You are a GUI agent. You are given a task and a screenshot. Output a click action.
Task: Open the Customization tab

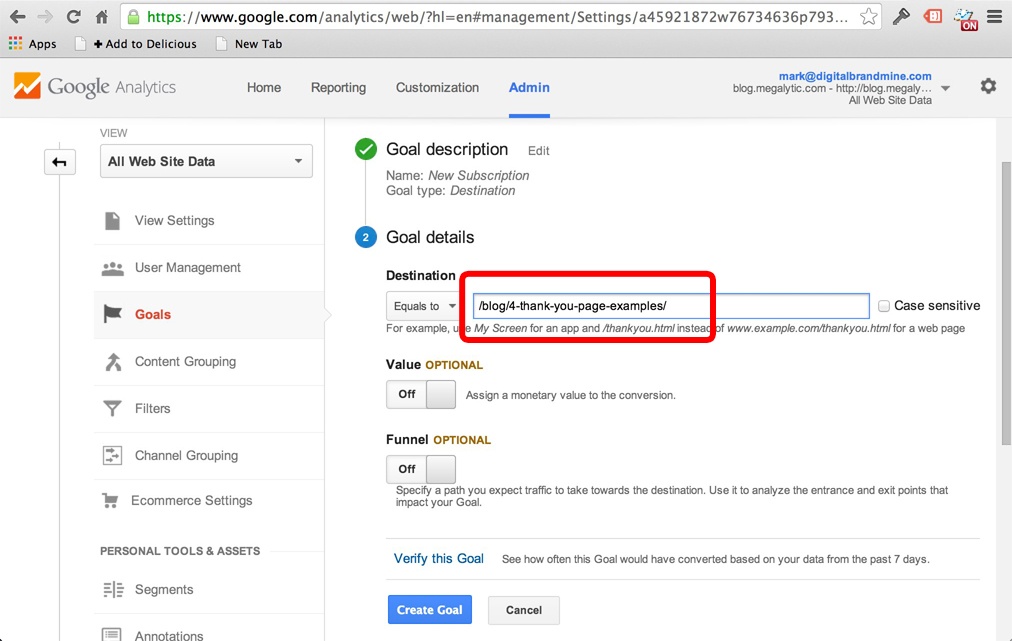[x=438, y=88]
